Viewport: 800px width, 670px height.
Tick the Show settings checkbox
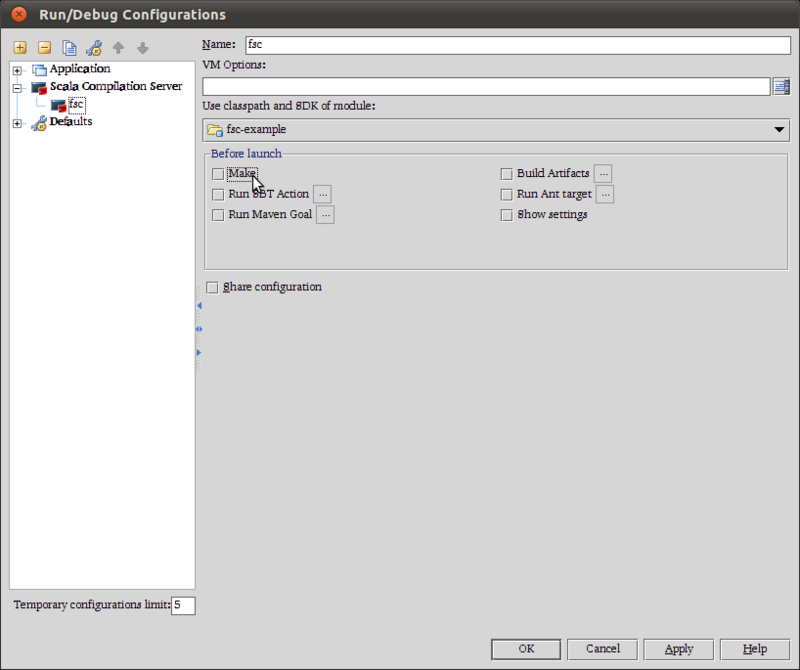pos(507,215)
